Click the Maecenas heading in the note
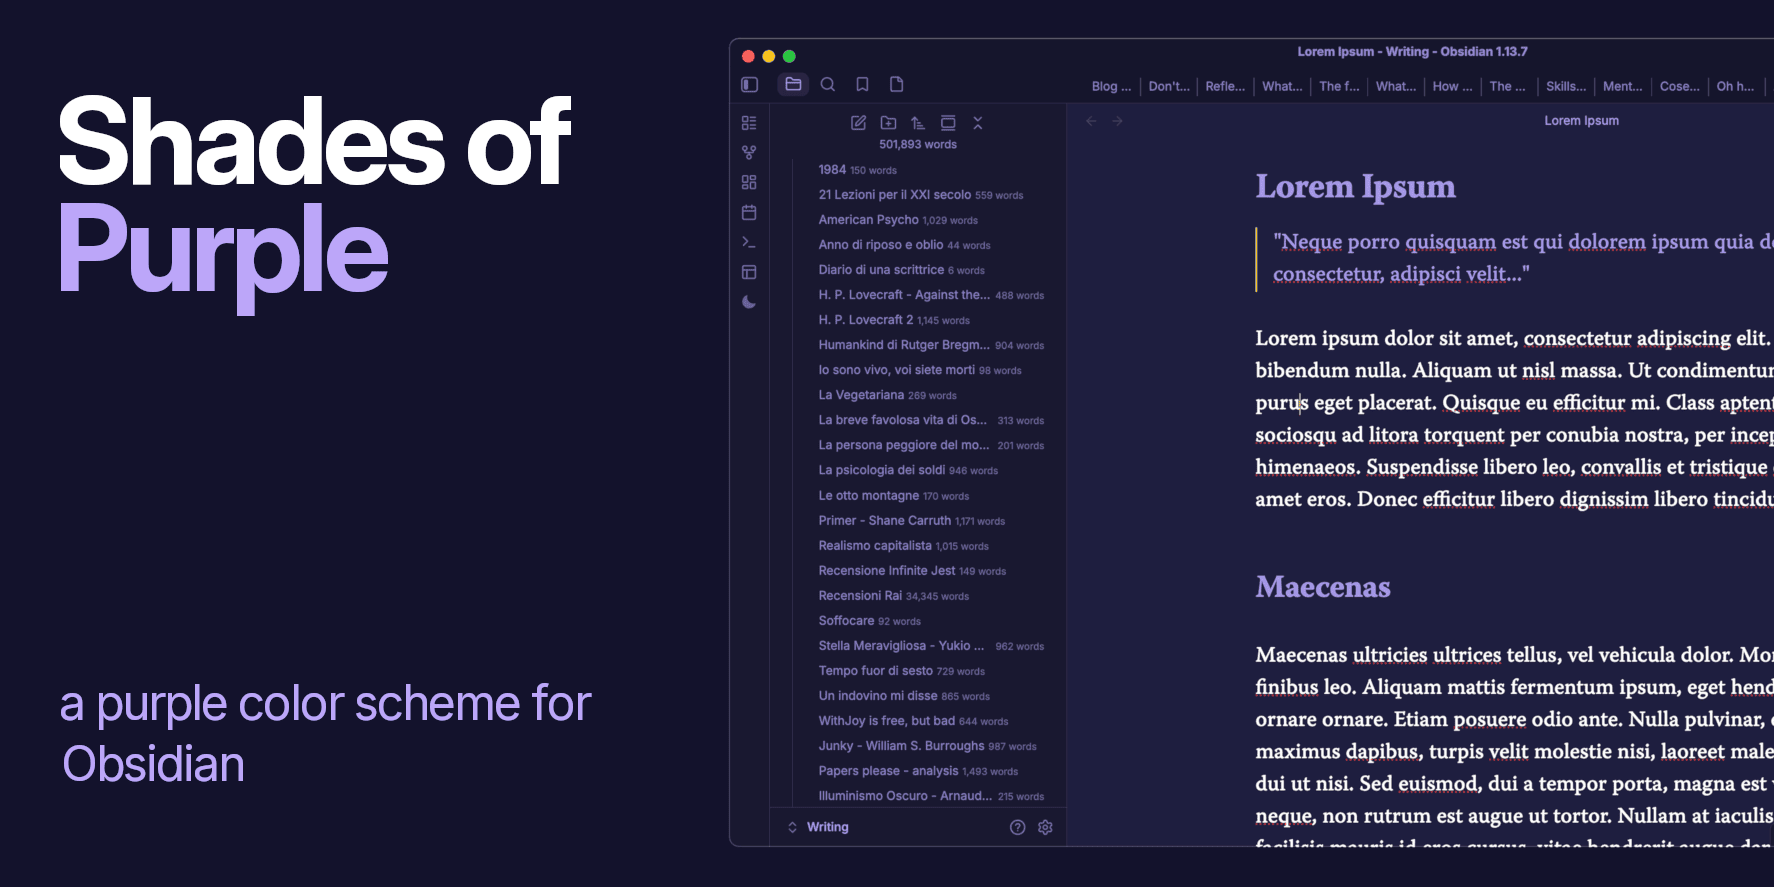Screen dimensions: 1774x887 (x=1323, y=587)
